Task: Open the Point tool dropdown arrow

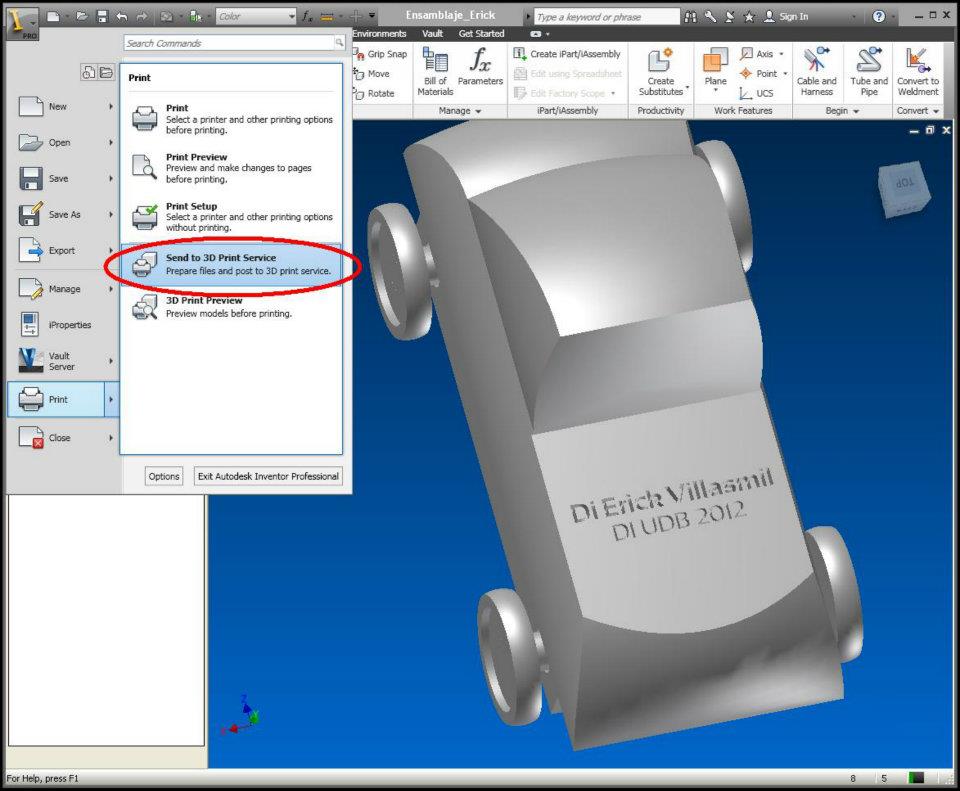Action: [x=785, y=73]
